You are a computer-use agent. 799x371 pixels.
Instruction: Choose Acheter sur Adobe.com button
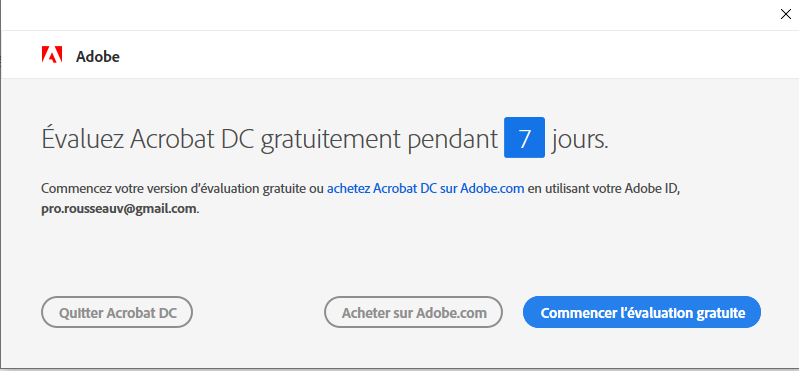tap(414, 312)
